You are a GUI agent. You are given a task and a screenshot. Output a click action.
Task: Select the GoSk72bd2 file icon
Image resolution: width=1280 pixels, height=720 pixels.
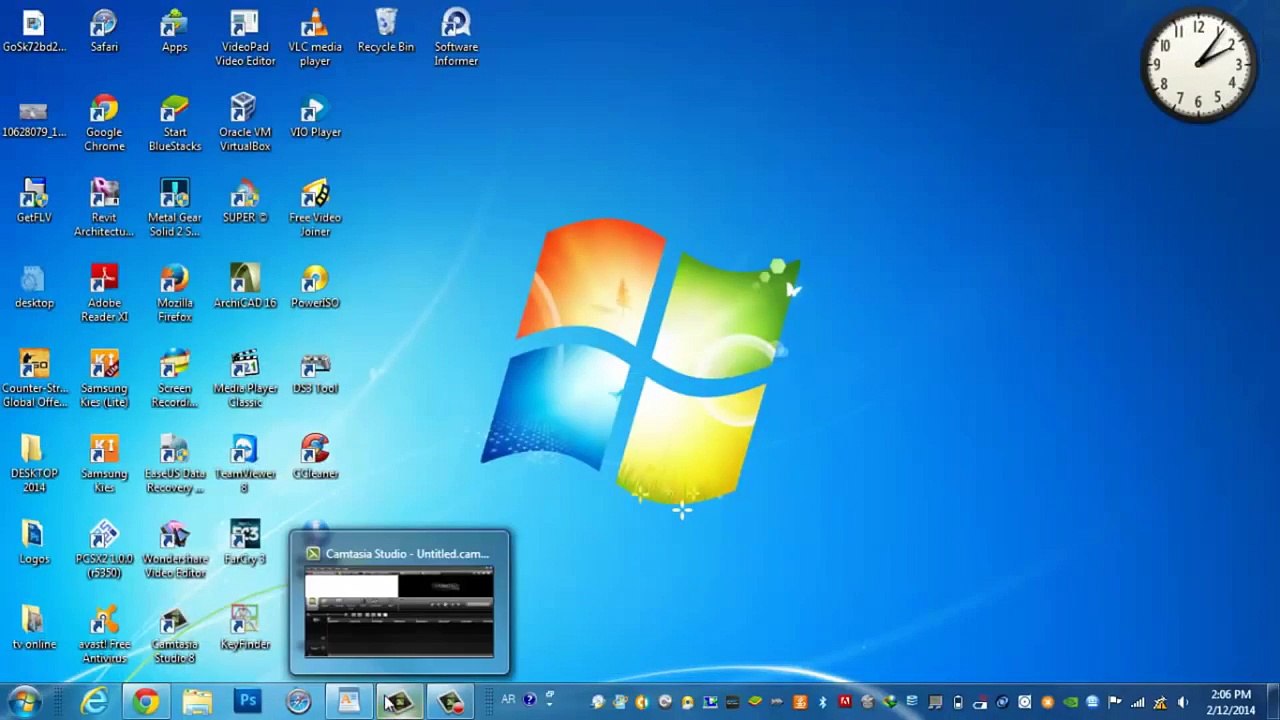tap(34, 31)
